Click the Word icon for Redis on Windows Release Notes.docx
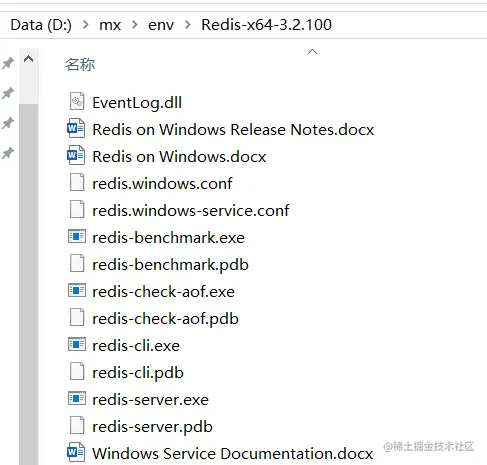487x465 pixels. tap(76, 128)
